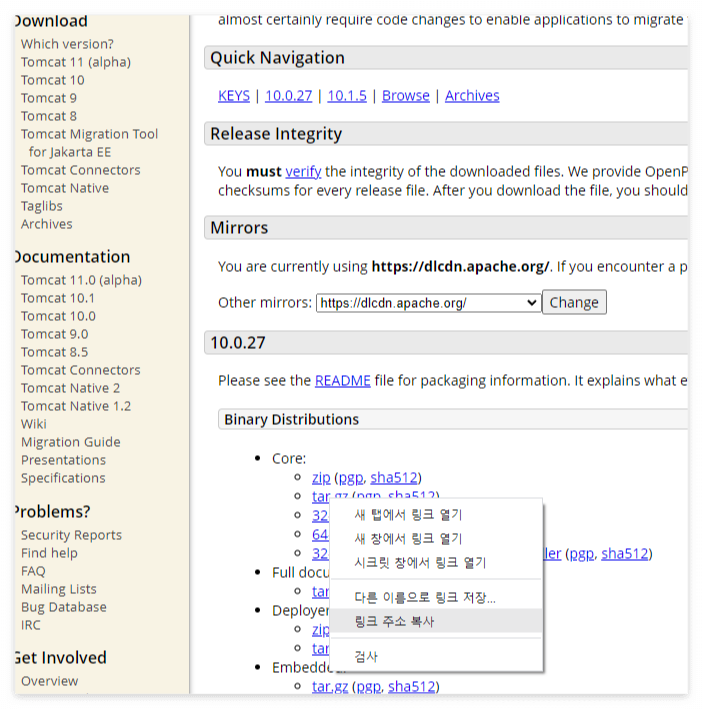
Task: Open Tomcat Migration Tool for Jakarta EE
Action: pos(90,143)
